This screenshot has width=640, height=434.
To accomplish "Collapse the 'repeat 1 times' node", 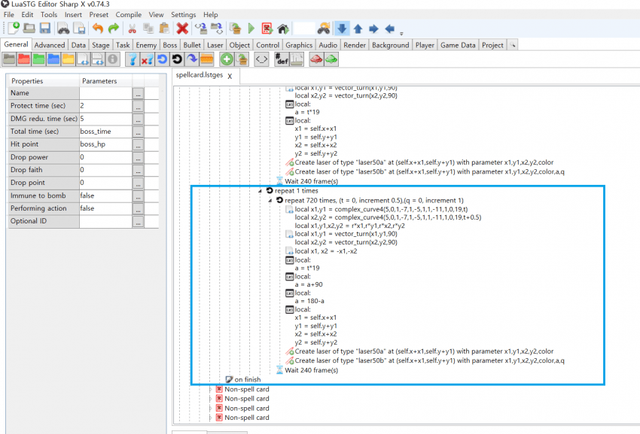I will point(259,189).
